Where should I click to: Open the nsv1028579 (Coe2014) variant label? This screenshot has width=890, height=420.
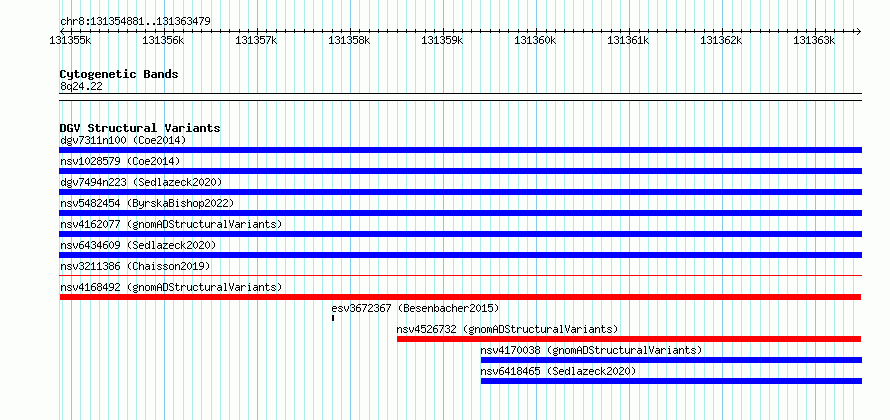tap(120, 161)
